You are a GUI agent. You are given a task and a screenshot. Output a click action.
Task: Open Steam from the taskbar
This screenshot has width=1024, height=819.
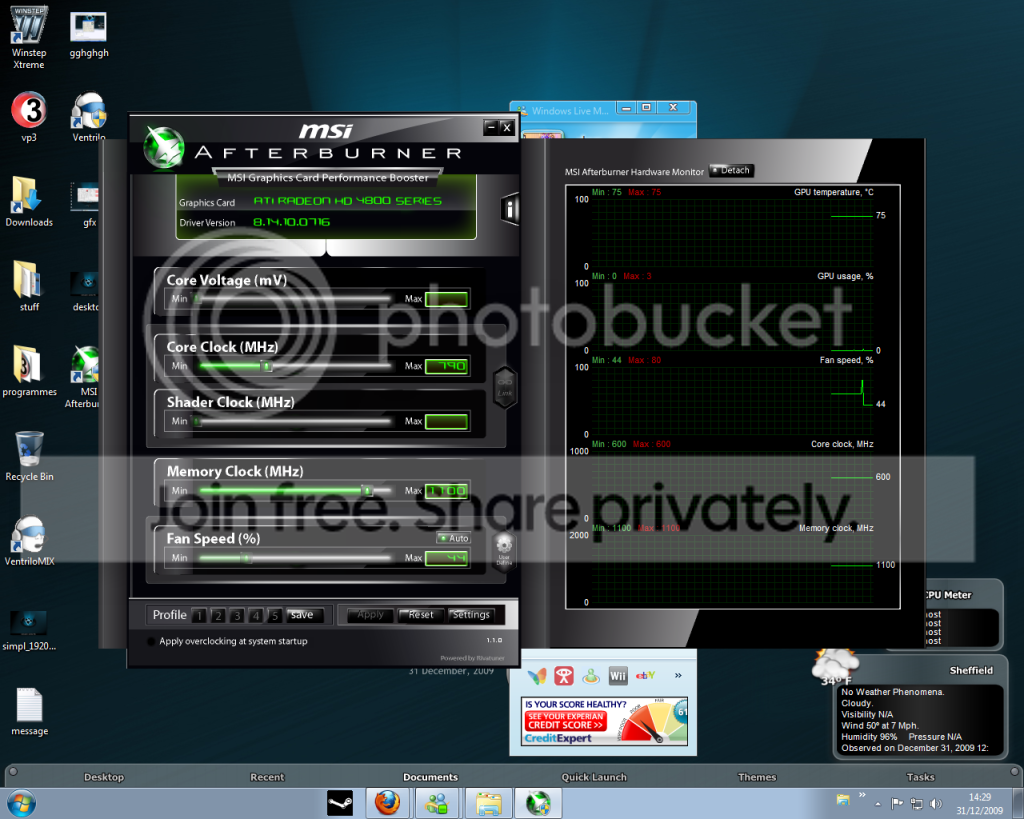pos(340,803)
